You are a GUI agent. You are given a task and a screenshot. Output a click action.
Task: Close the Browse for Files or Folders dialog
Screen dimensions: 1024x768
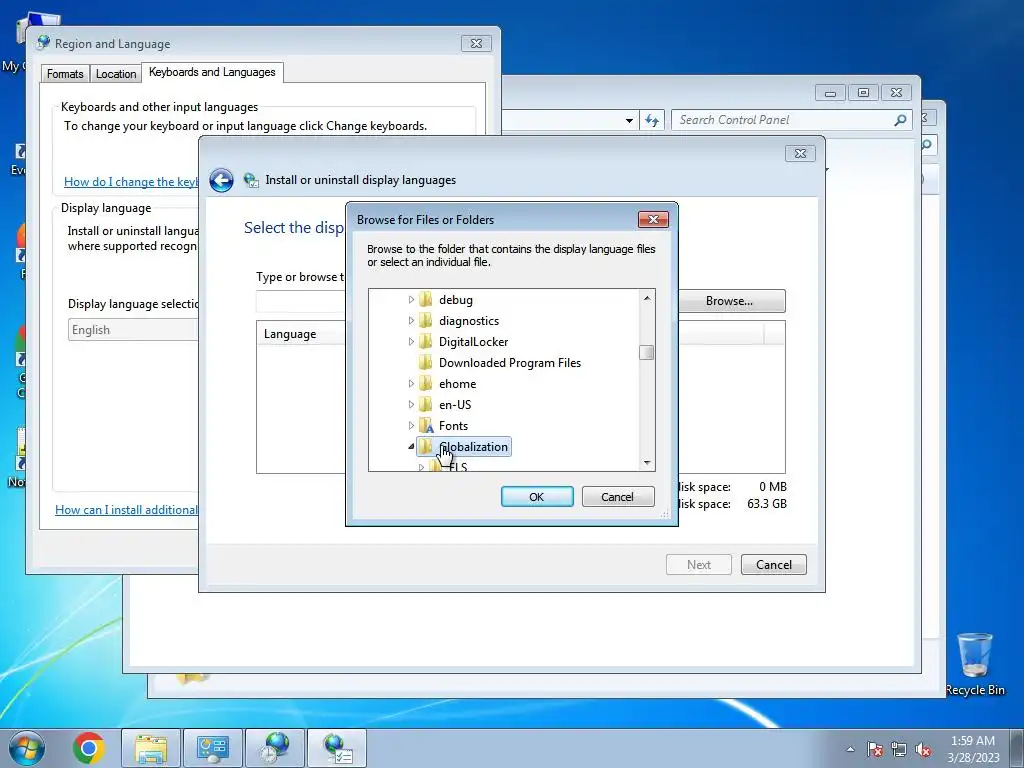coord(653,219)
